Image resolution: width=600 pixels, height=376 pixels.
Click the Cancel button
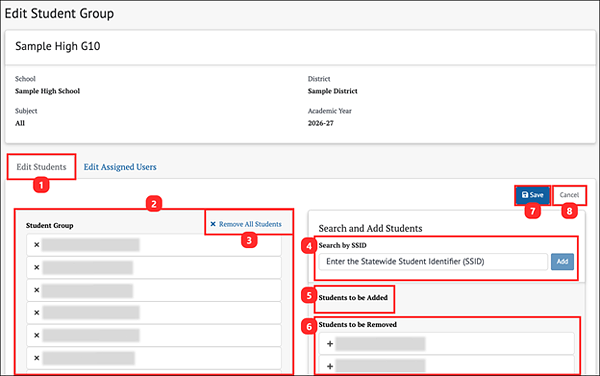click(x=569, y=195)
